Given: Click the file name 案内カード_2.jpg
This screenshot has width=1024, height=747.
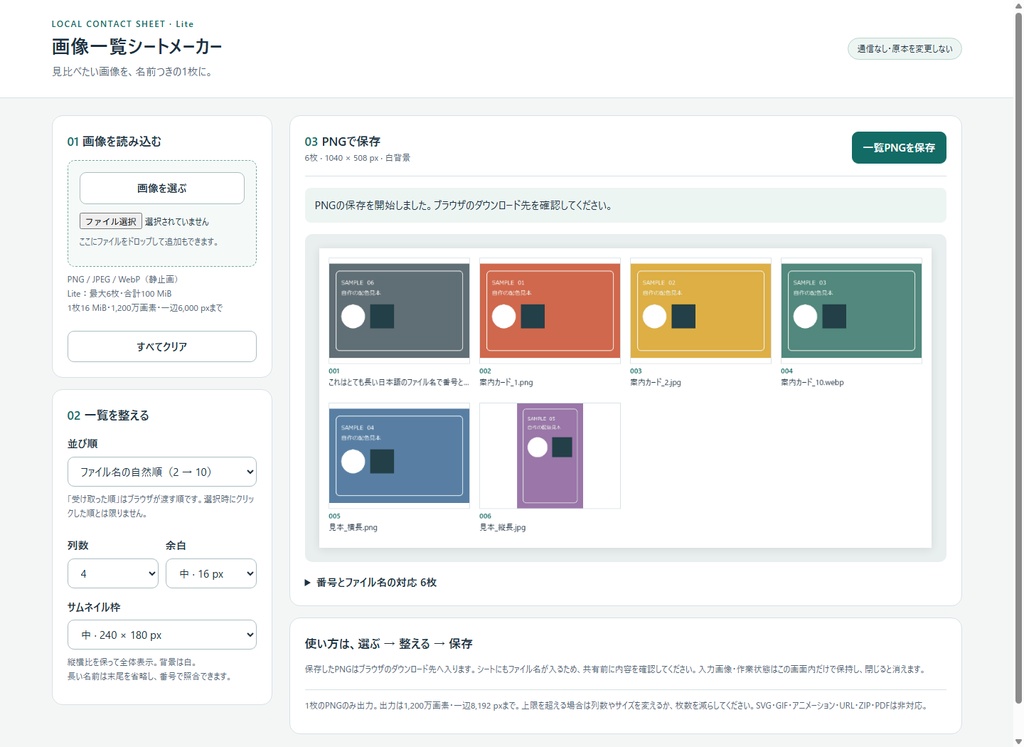Looking at the screenshot, I should coord(656,383).
